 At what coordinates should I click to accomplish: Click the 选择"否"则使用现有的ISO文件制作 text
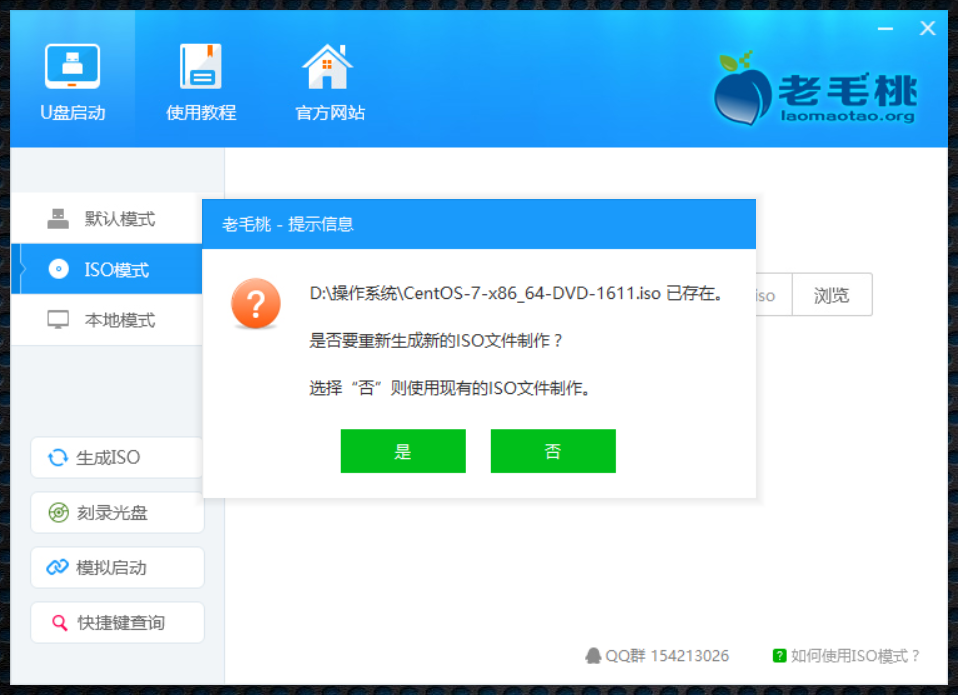[x=450, y=388]
